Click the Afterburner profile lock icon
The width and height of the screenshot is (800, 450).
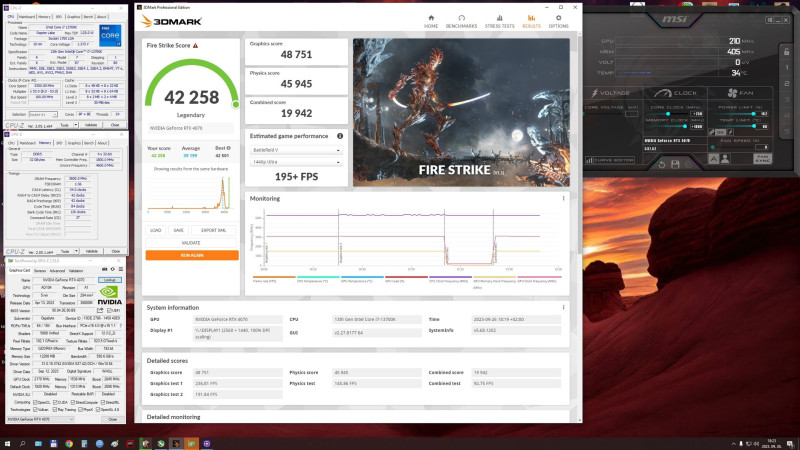[786, 52]
